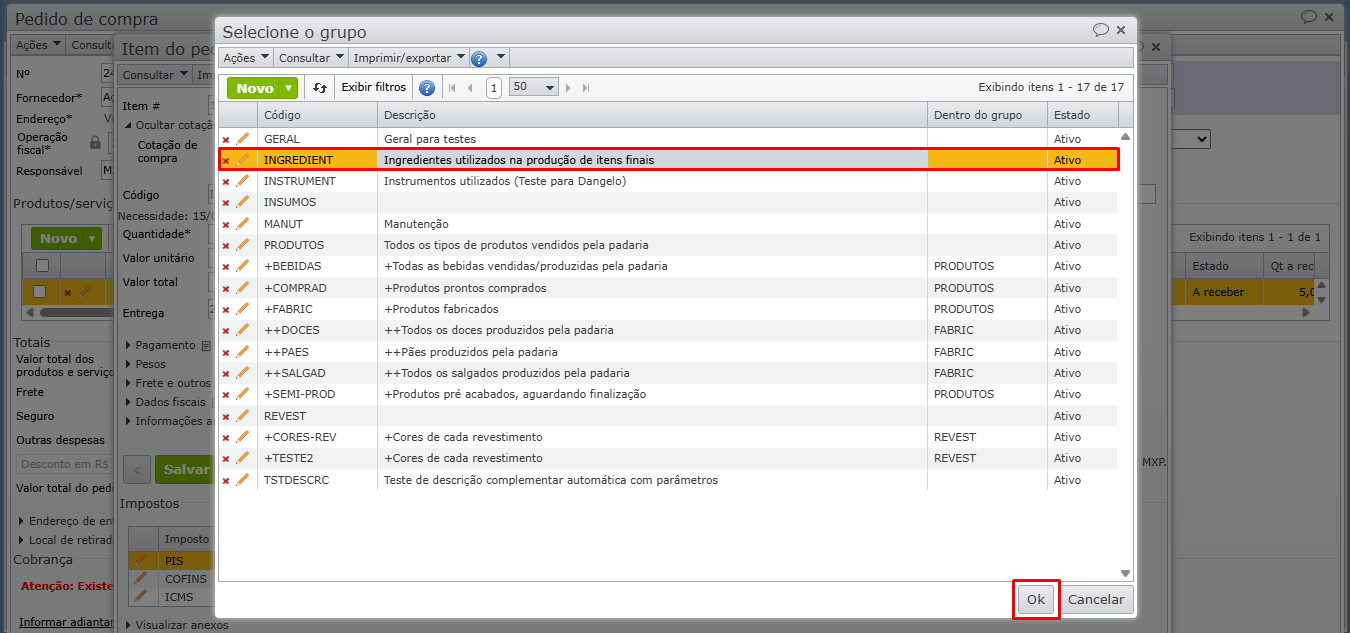This screenshot has height=633, width=1350.
Task: Refresh the group list
Action: tap(319, 88)
